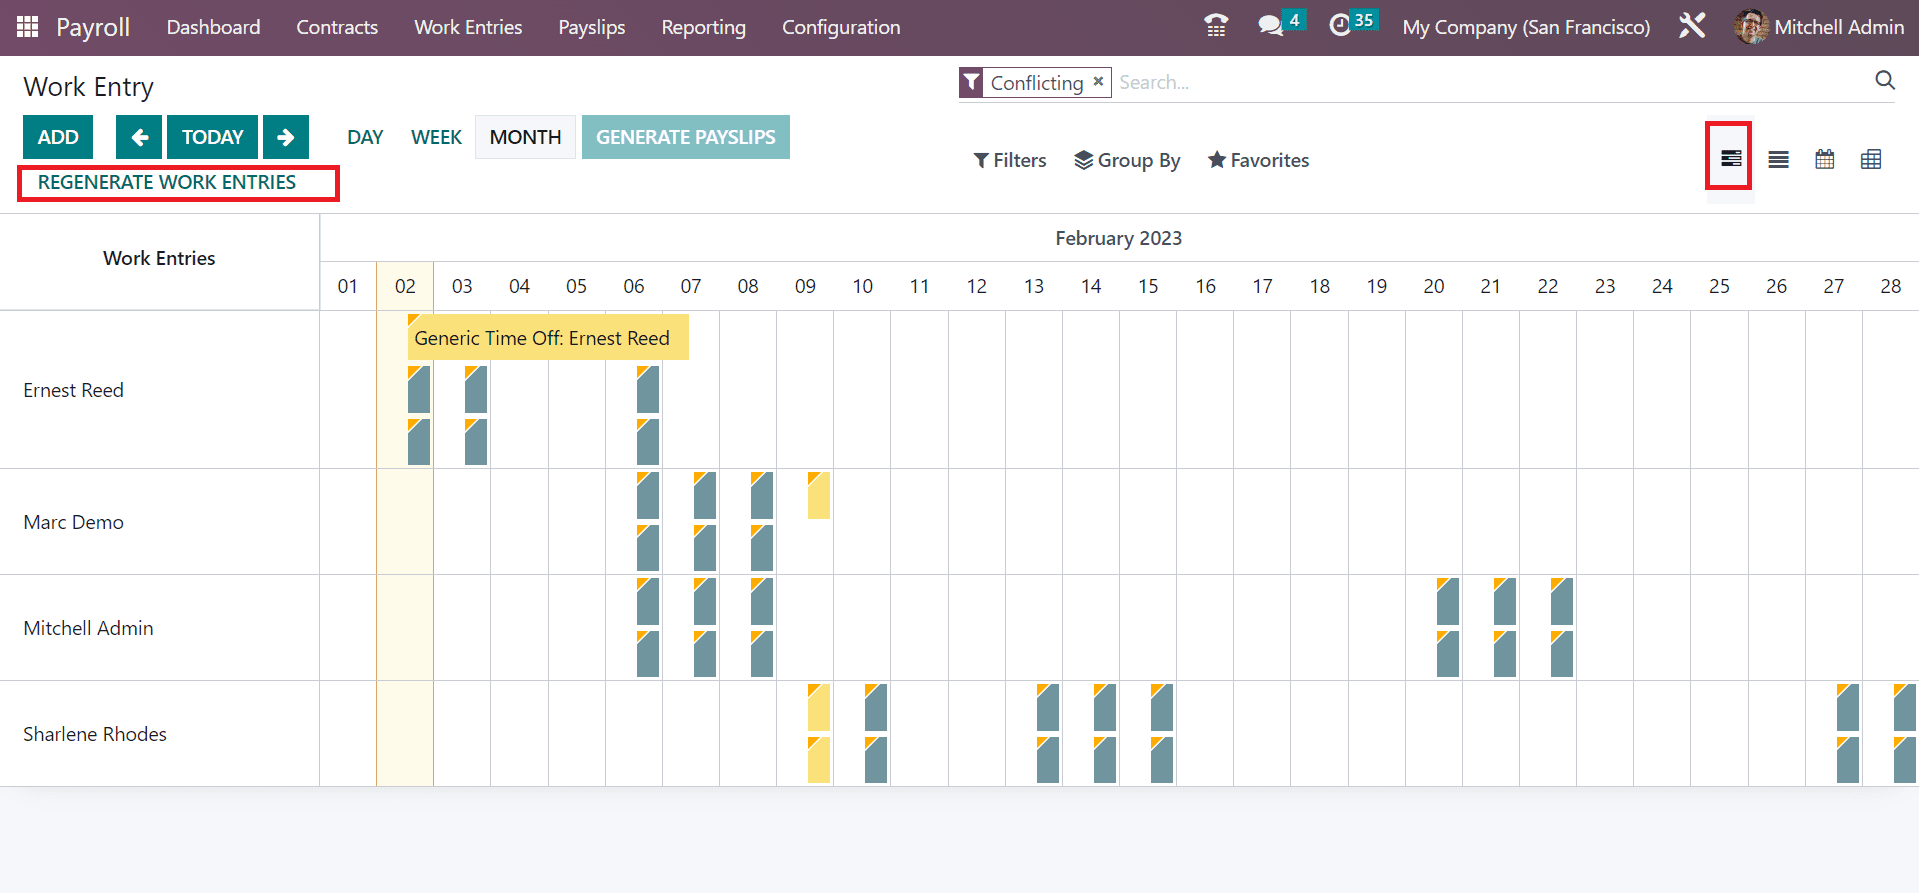The width and height of the screenshot is (1919, 893).
Task: Open the Favorites dropdown
Action: (x=1258, y=160)
